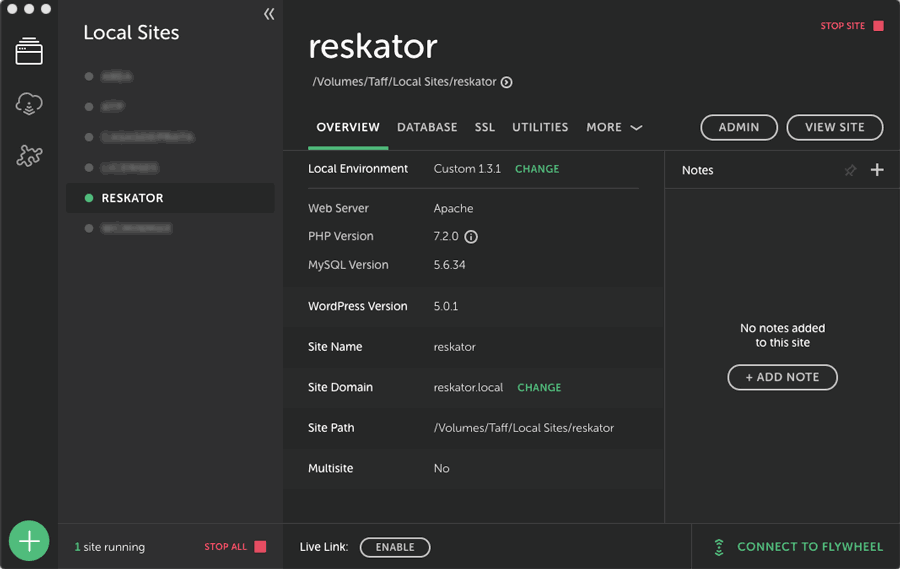The height and width of the screenshot is (569, 900).
Task: Select the site listed below RESKATOR
Action: 136,229
